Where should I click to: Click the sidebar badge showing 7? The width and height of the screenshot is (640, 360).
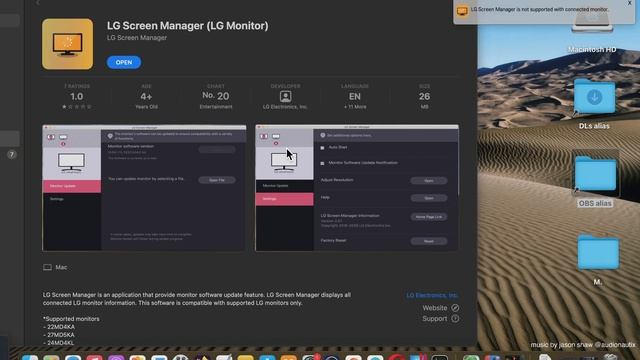click(11, 154)
